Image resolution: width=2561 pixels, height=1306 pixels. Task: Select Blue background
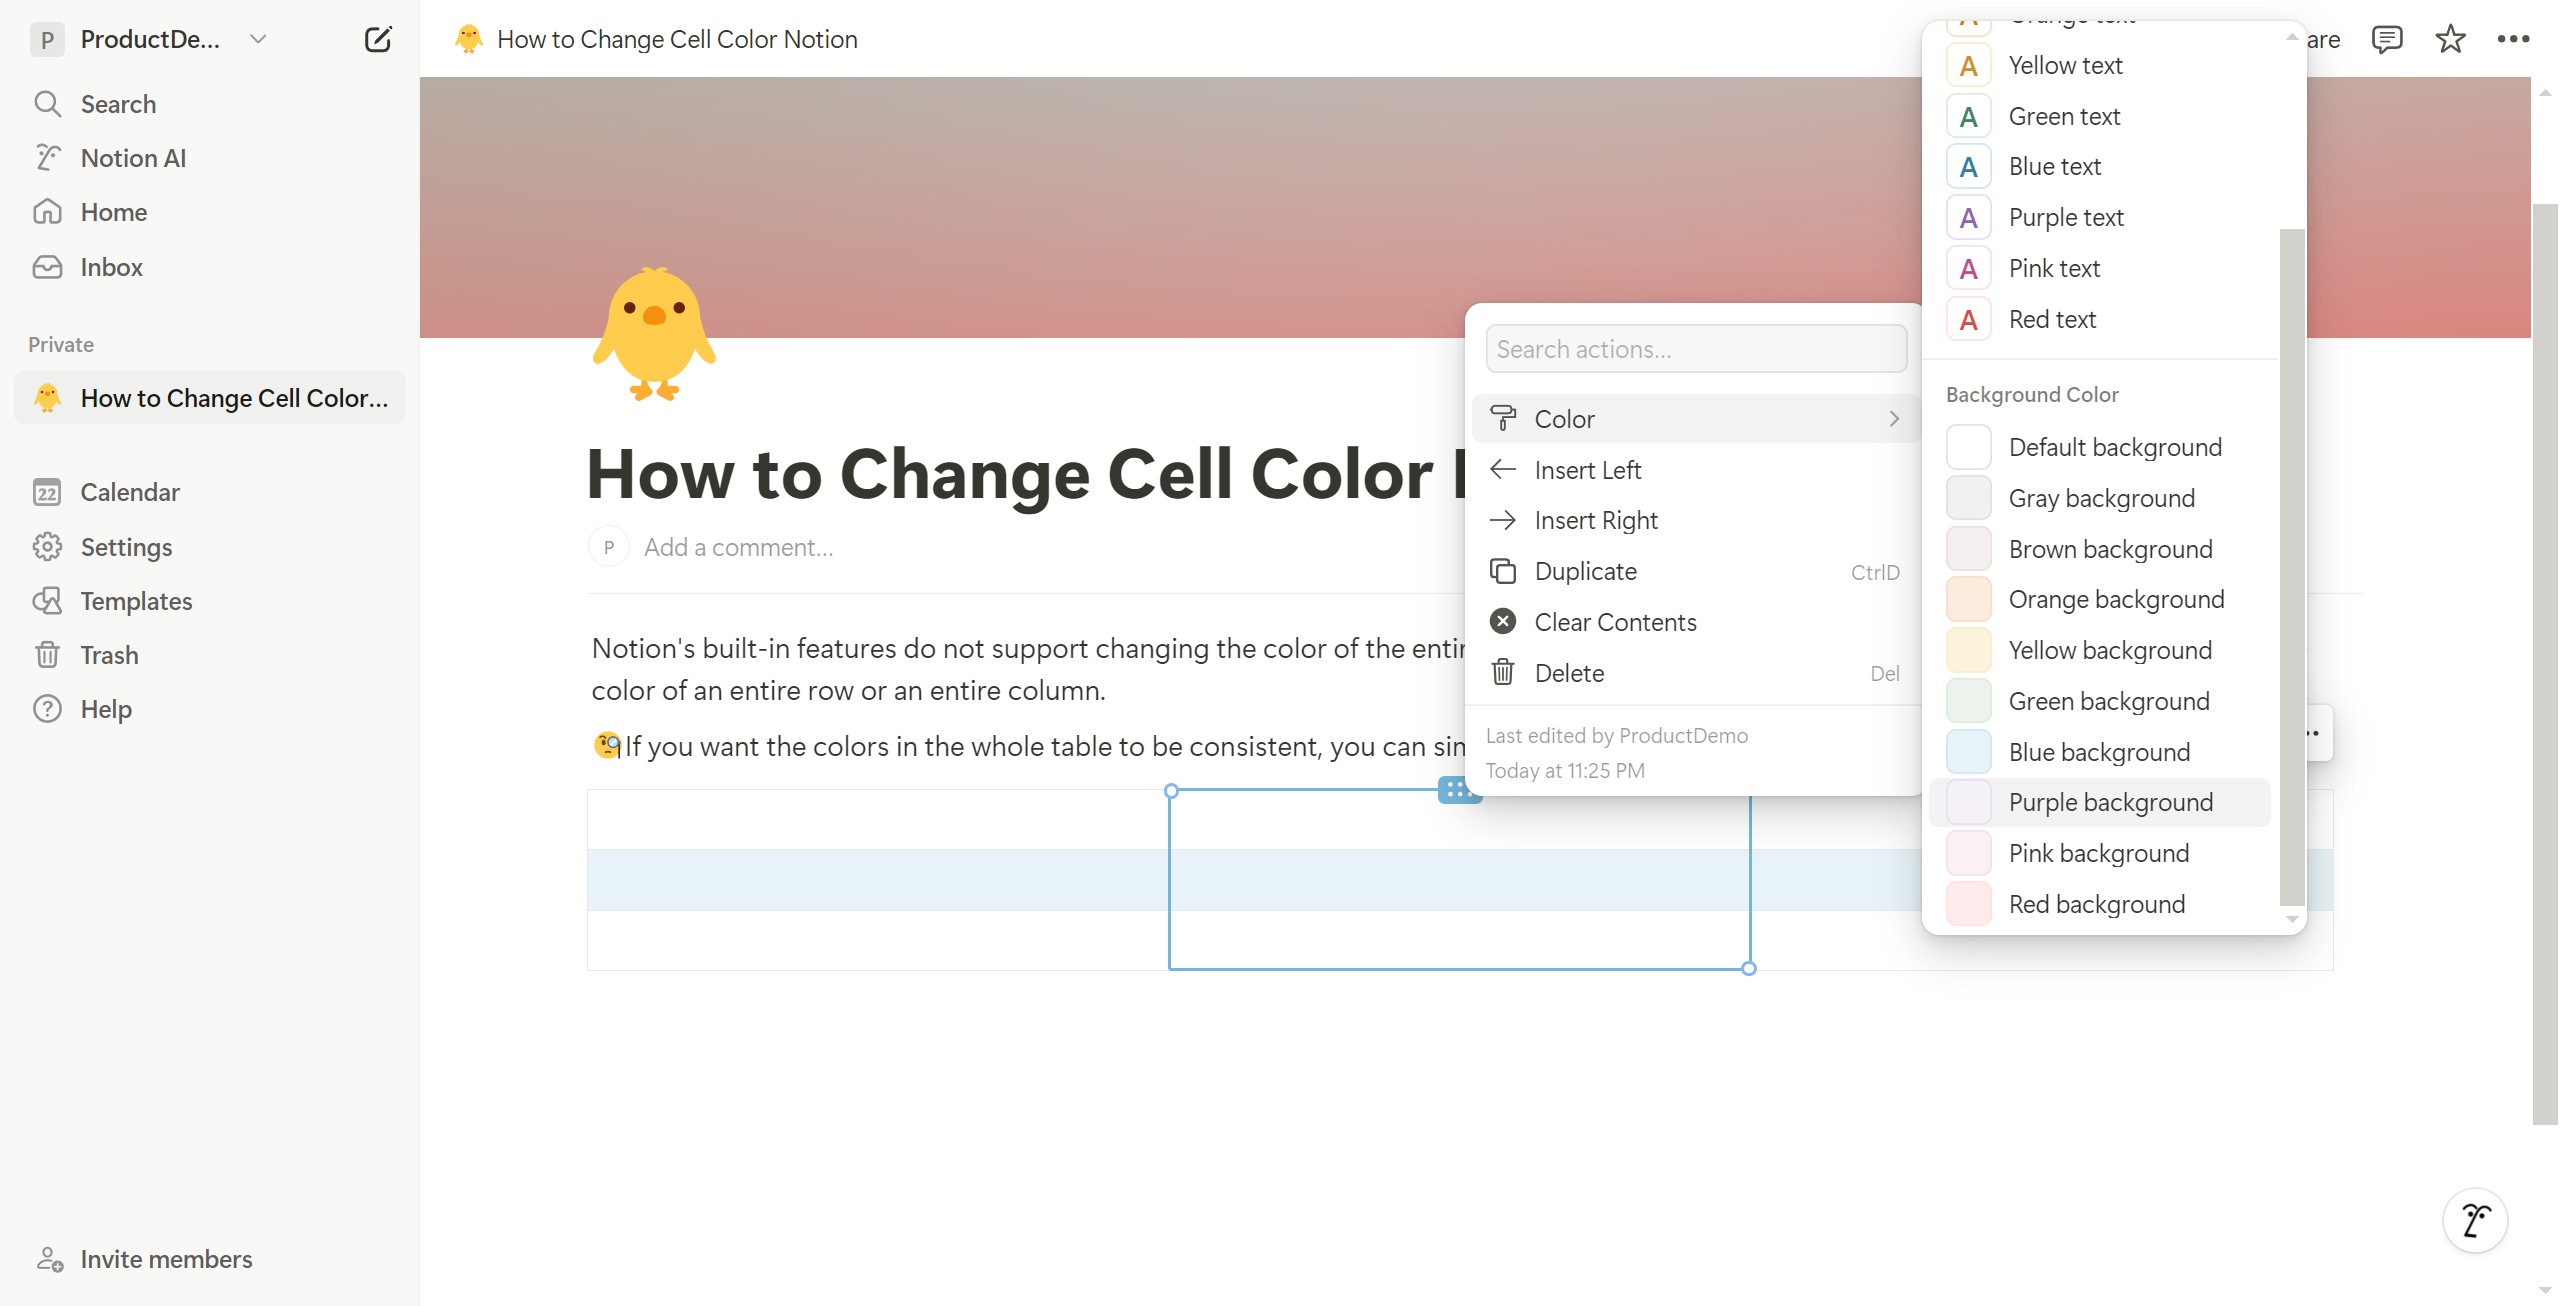(2100, 752)
